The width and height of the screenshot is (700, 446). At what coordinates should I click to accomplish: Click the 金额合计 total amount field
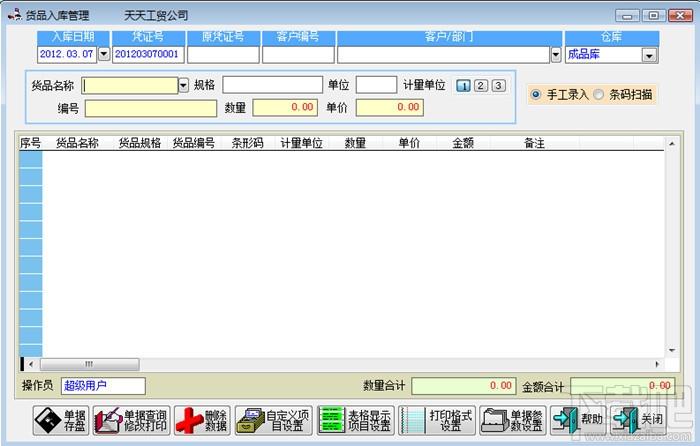(x=622, y=386)
